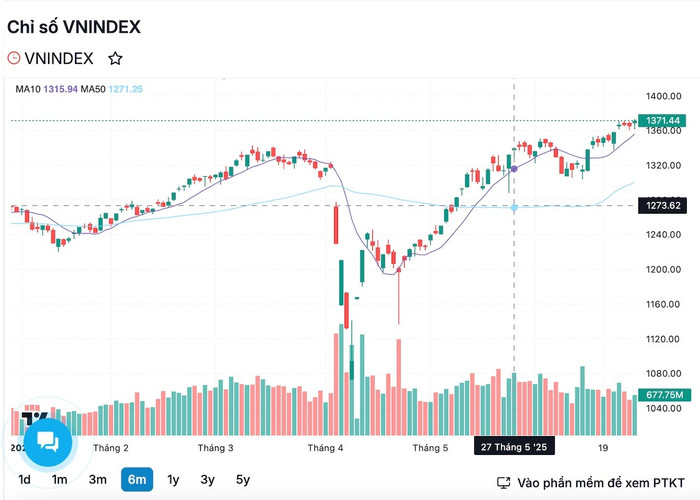This screenshot has width=700, height=500.
Task: Switch chart to the 3m range
Action: (97, 479)
